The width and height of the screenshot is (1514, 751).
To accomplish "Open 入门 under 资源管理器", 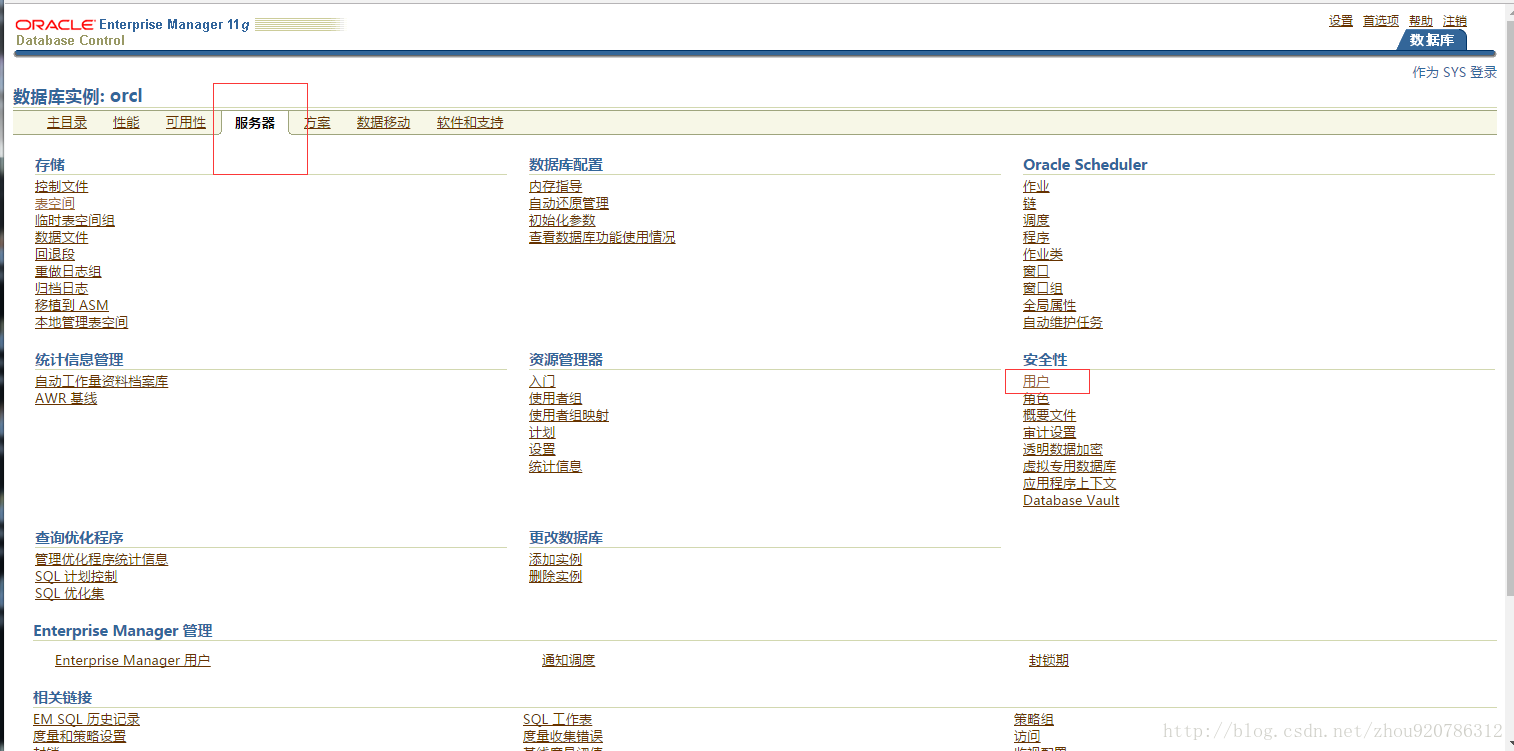I will 542,382.
